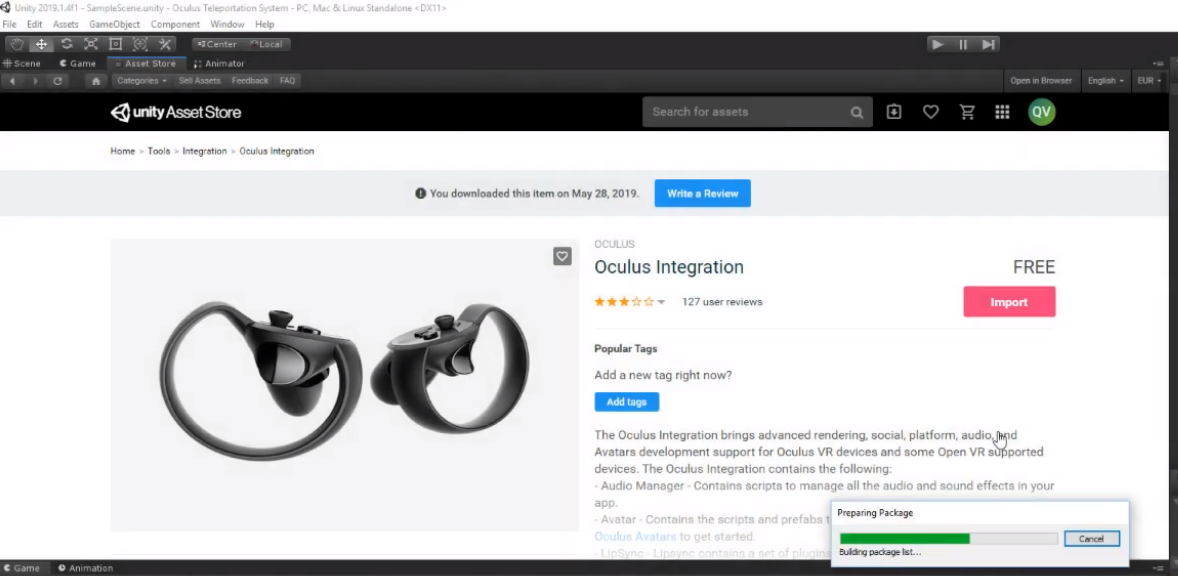Click the Write a Review button

coord(702,194)
